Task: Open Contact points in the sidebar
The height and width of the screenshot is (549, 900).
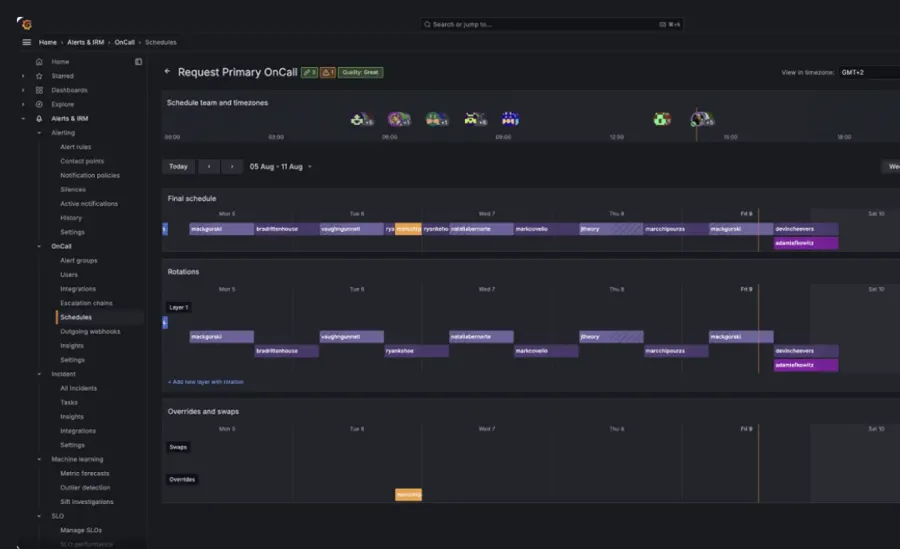Action: click(82, 161)
